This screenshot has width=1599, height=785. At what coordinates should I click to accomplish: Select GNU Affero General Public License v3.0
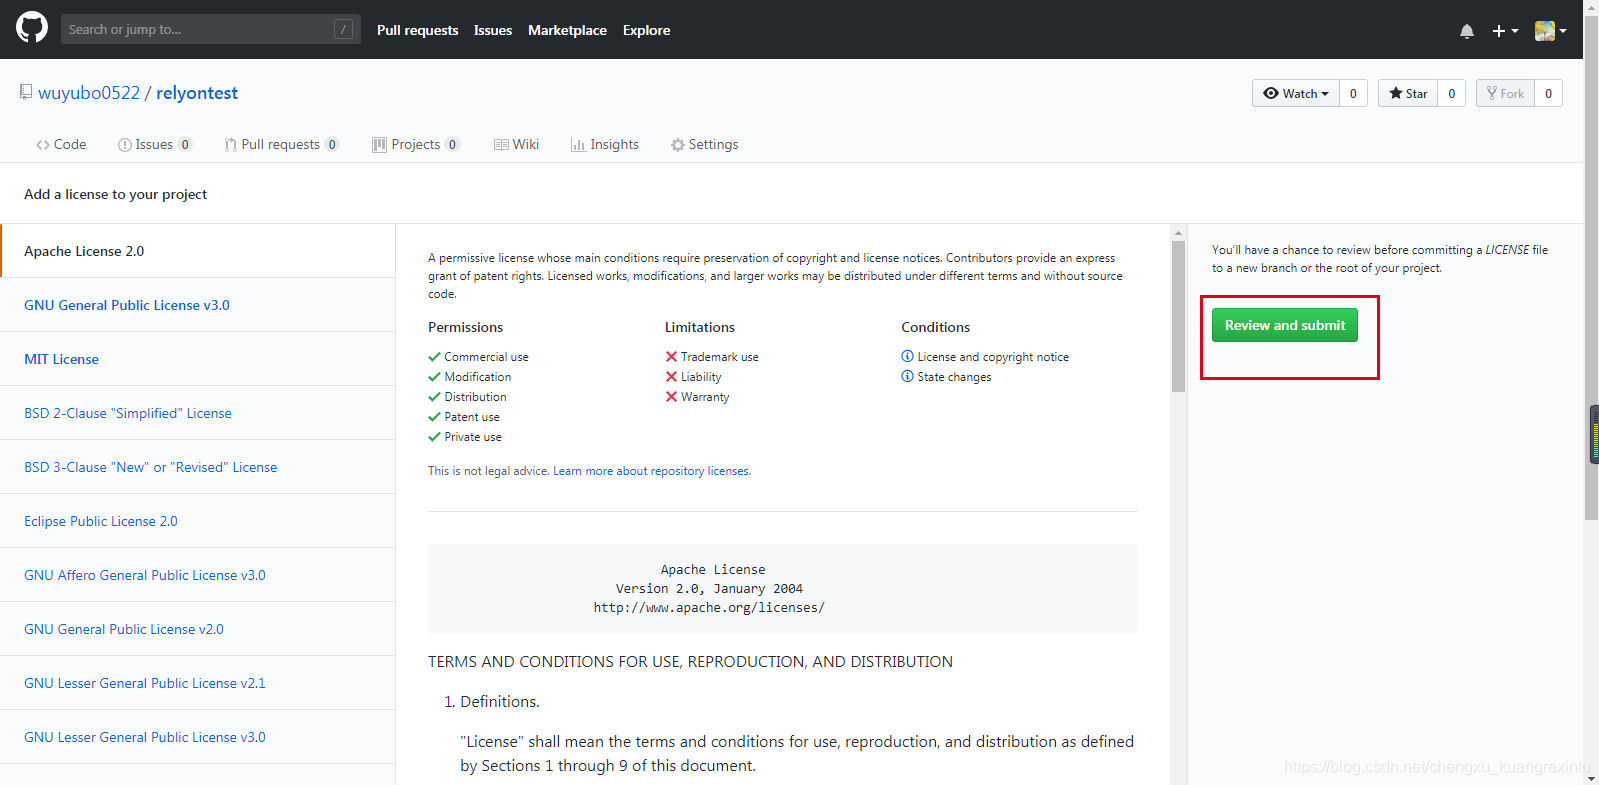pos(198,575)
